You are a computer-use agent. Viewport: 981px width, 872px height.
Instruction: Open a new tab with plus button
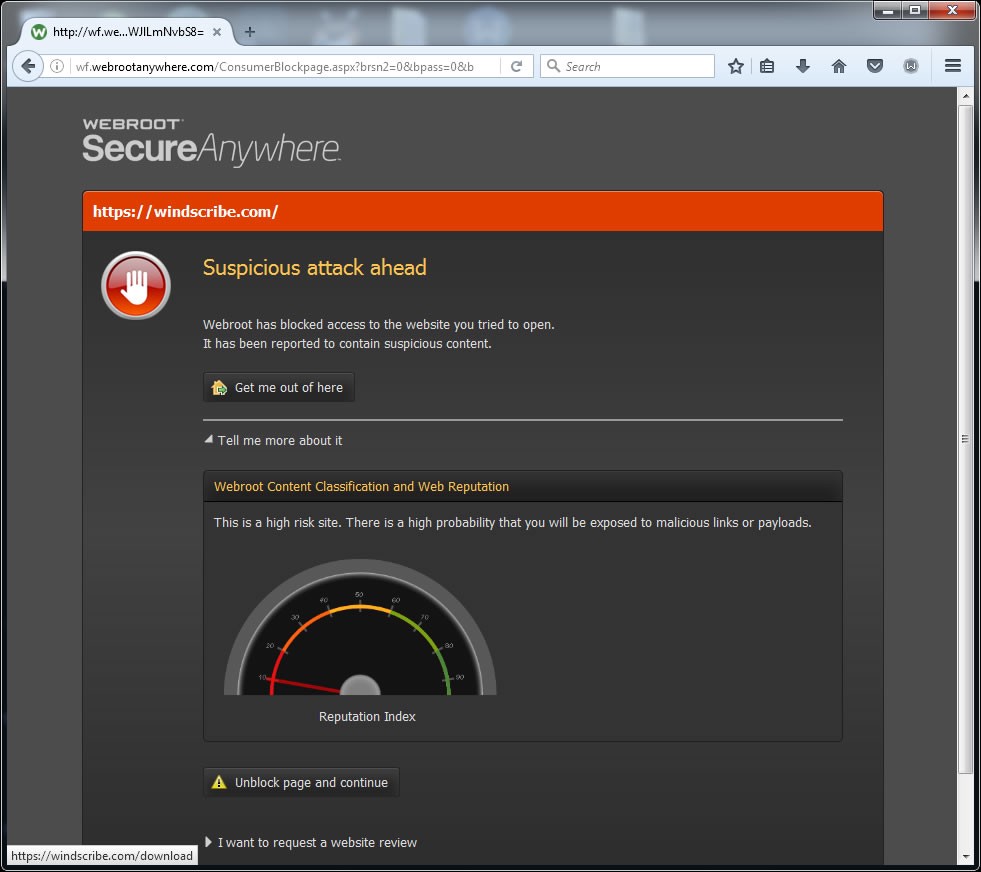(x=250, y=32)
